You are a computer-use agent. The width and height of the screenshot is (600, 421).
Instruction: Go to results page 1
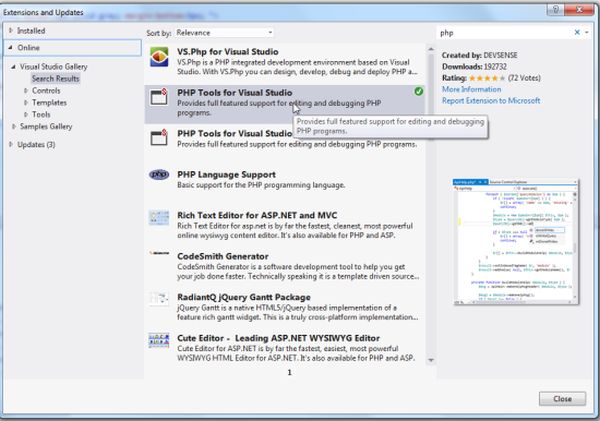[x=289, y=372]
